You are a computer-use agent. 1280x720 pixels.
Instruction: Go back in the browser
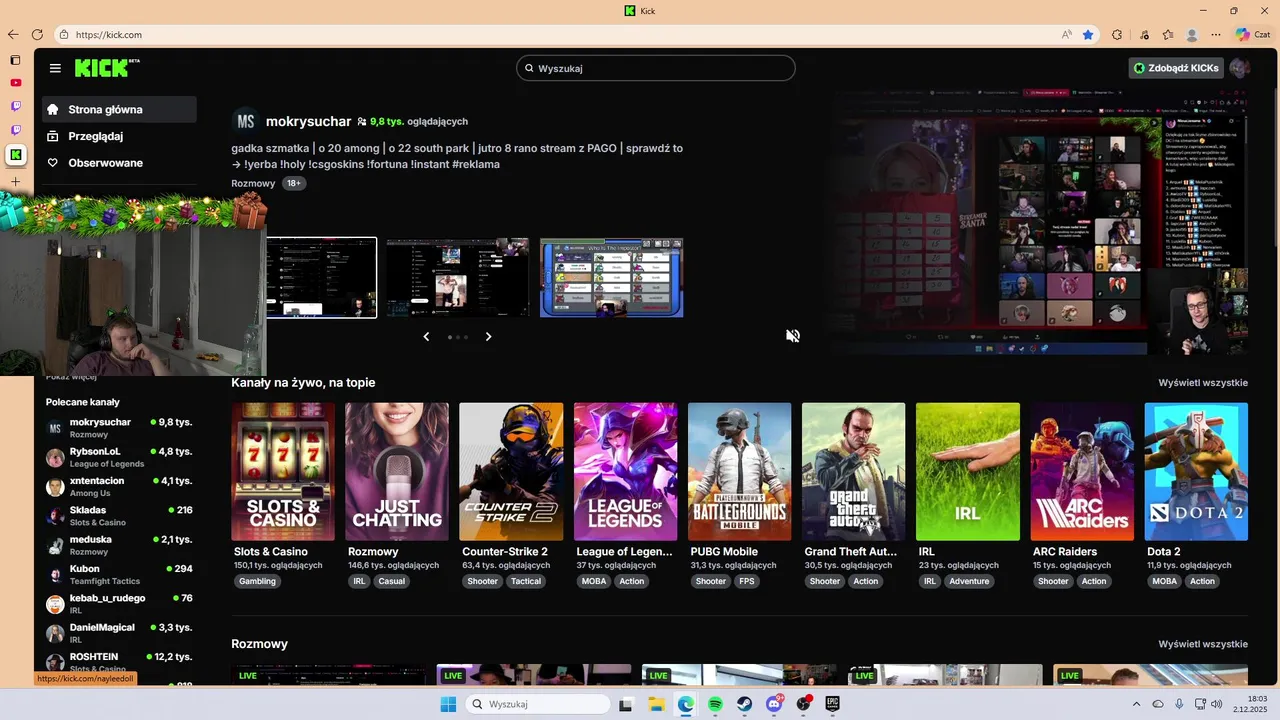pyautogui.click(x=13, y=34)
